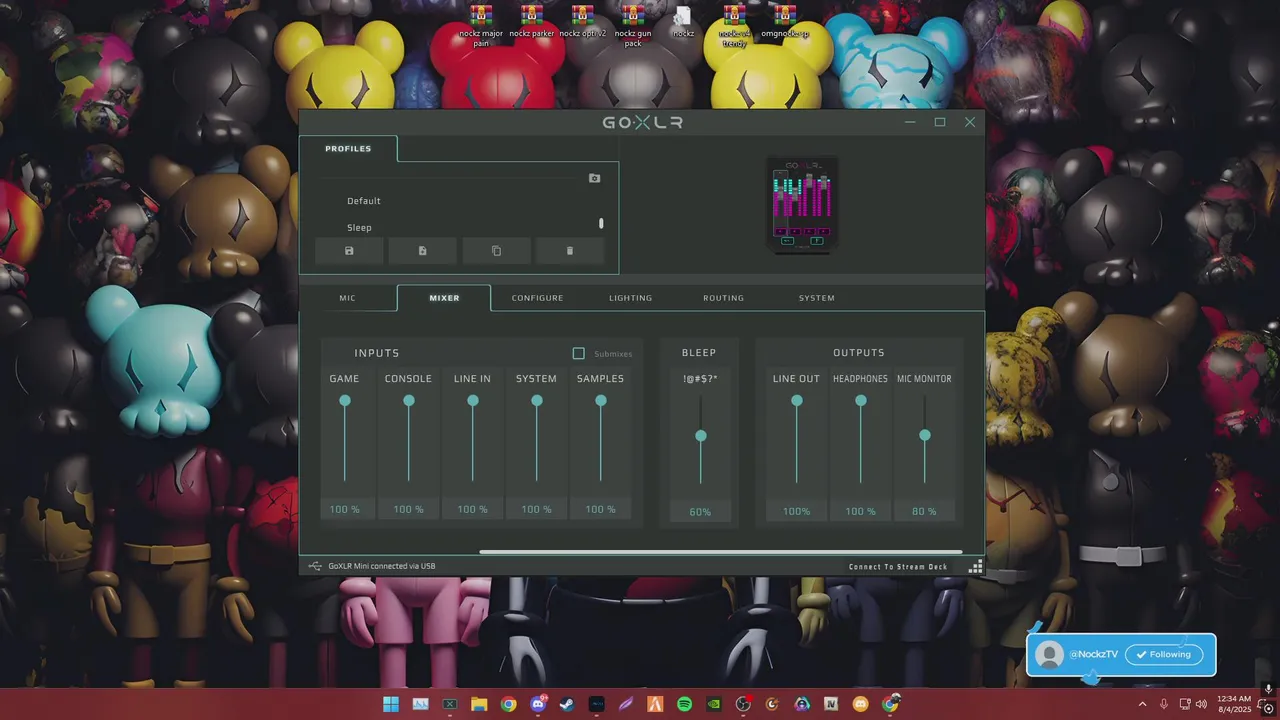Open the plain nockz file on desktop
The image size is (1280, 720).
pyautogui.click(x=683, y=22)
